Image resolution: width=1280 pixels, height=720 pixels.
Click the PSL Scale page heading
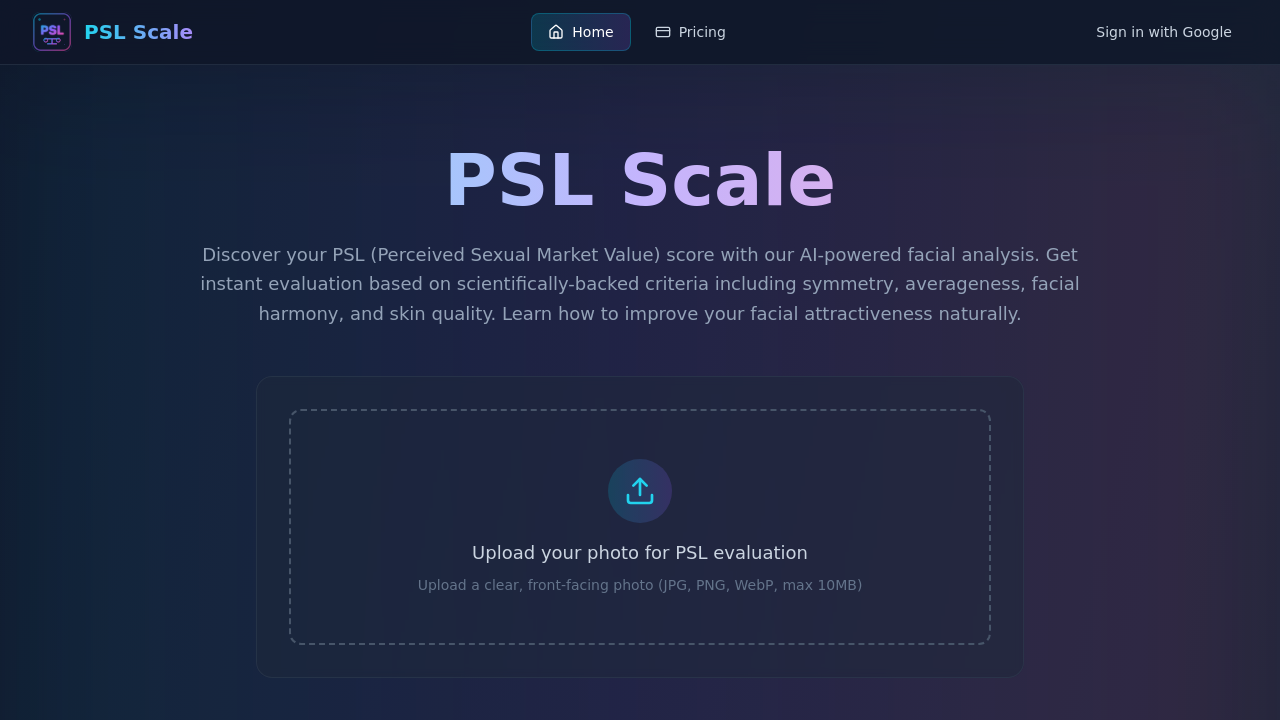point(639,179)
